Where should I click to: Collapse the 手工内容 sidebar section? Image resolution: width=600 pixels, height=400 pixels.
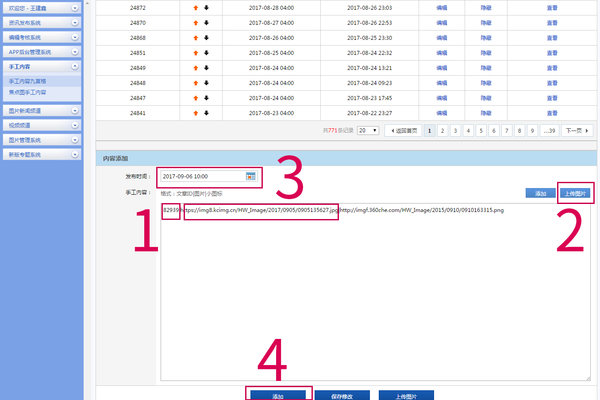click(x=74, y=65)
